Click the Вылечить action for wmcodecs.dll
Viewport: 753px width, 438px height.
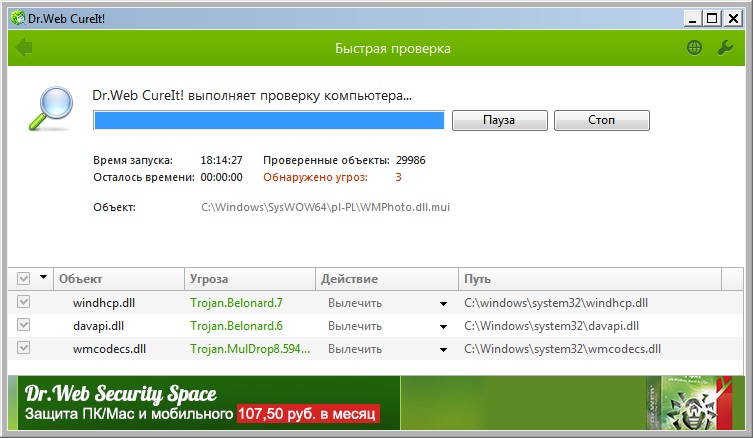click(355, 349)
